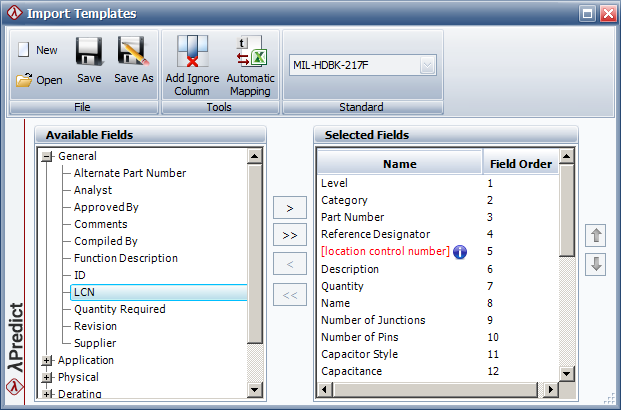
Task: Move selected field up with arrow
Action: tap(598, 237)
